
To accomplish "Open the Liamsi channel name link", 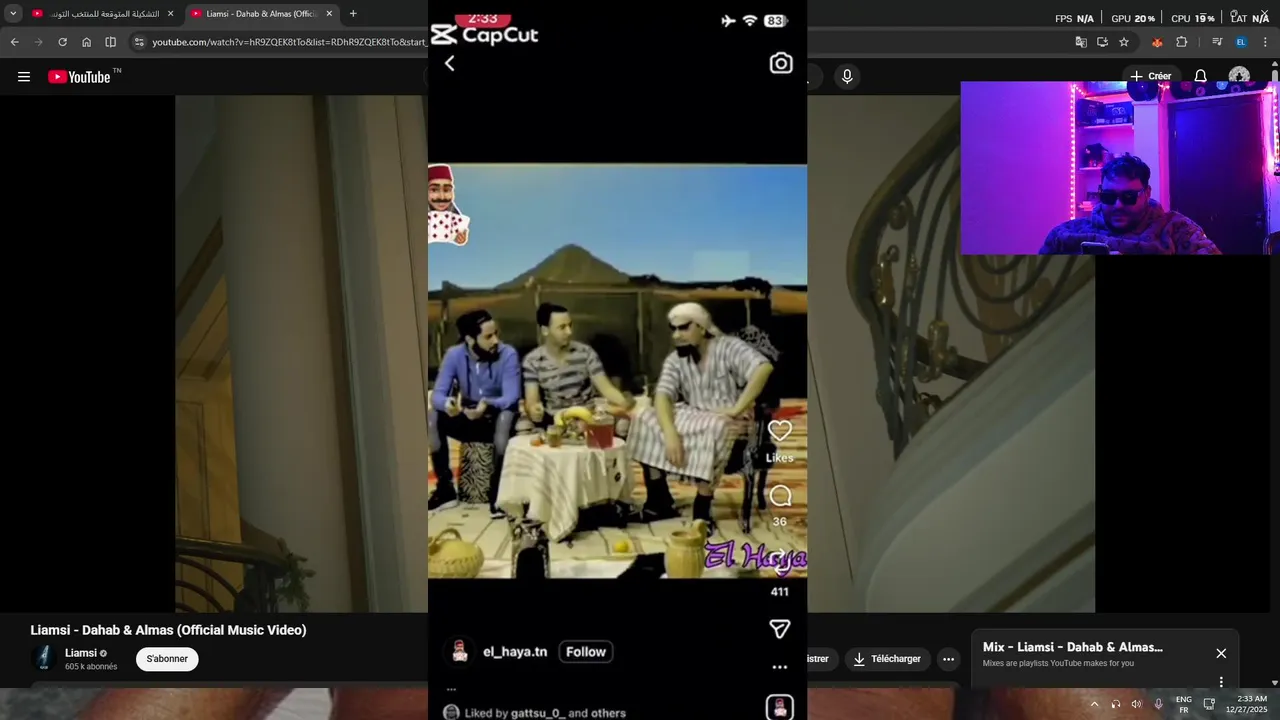I will (x=81, y=653).
